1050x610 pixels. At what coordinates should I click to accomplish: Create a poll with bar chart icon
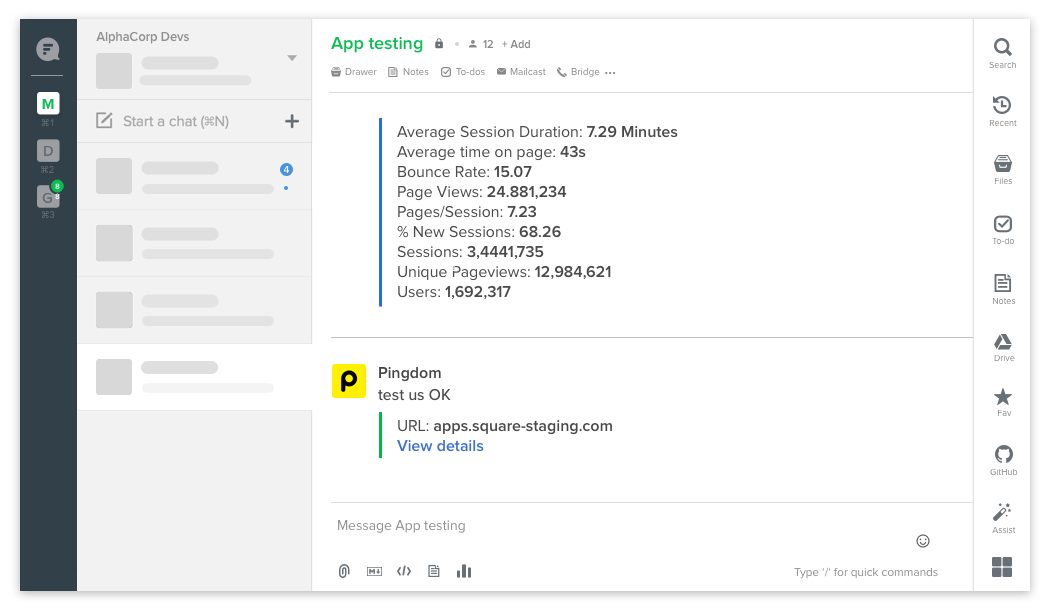point(464,571)
